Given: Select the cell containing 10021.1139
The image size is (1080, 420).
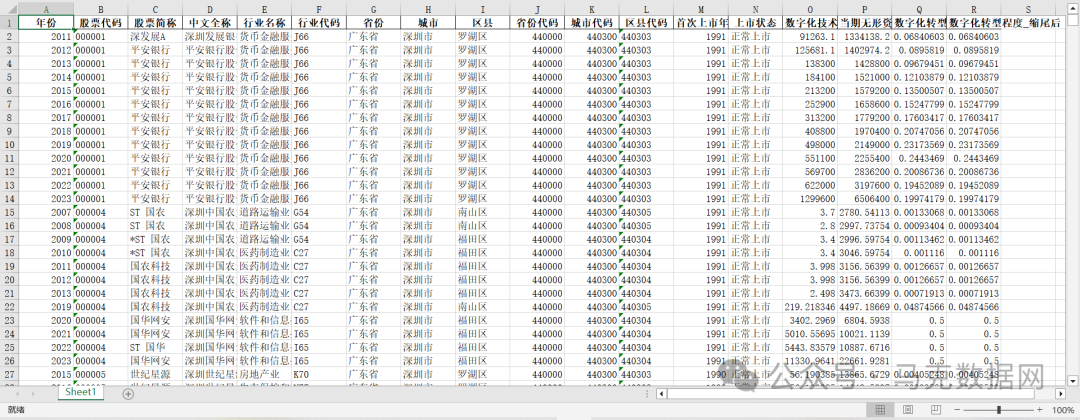Looking at the screenshot, I should click(x=864, y=334).
